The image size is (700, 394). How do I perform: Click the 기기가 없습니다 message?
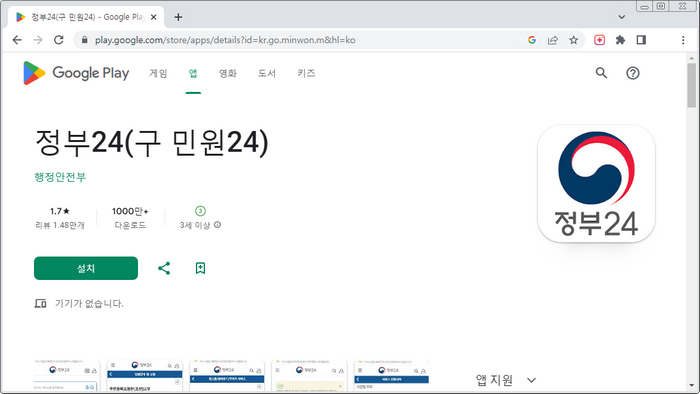tap(89, 303)
